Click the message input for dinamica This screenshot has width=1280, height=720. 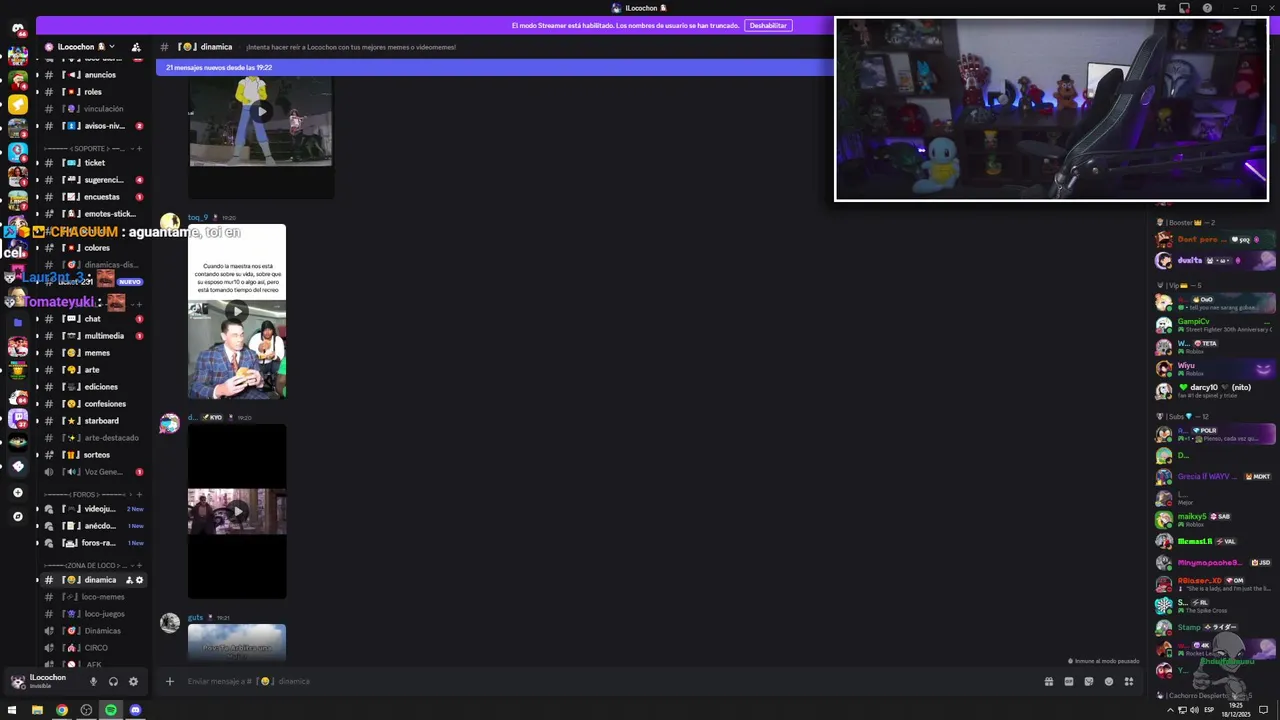click(x=600, y=681)
